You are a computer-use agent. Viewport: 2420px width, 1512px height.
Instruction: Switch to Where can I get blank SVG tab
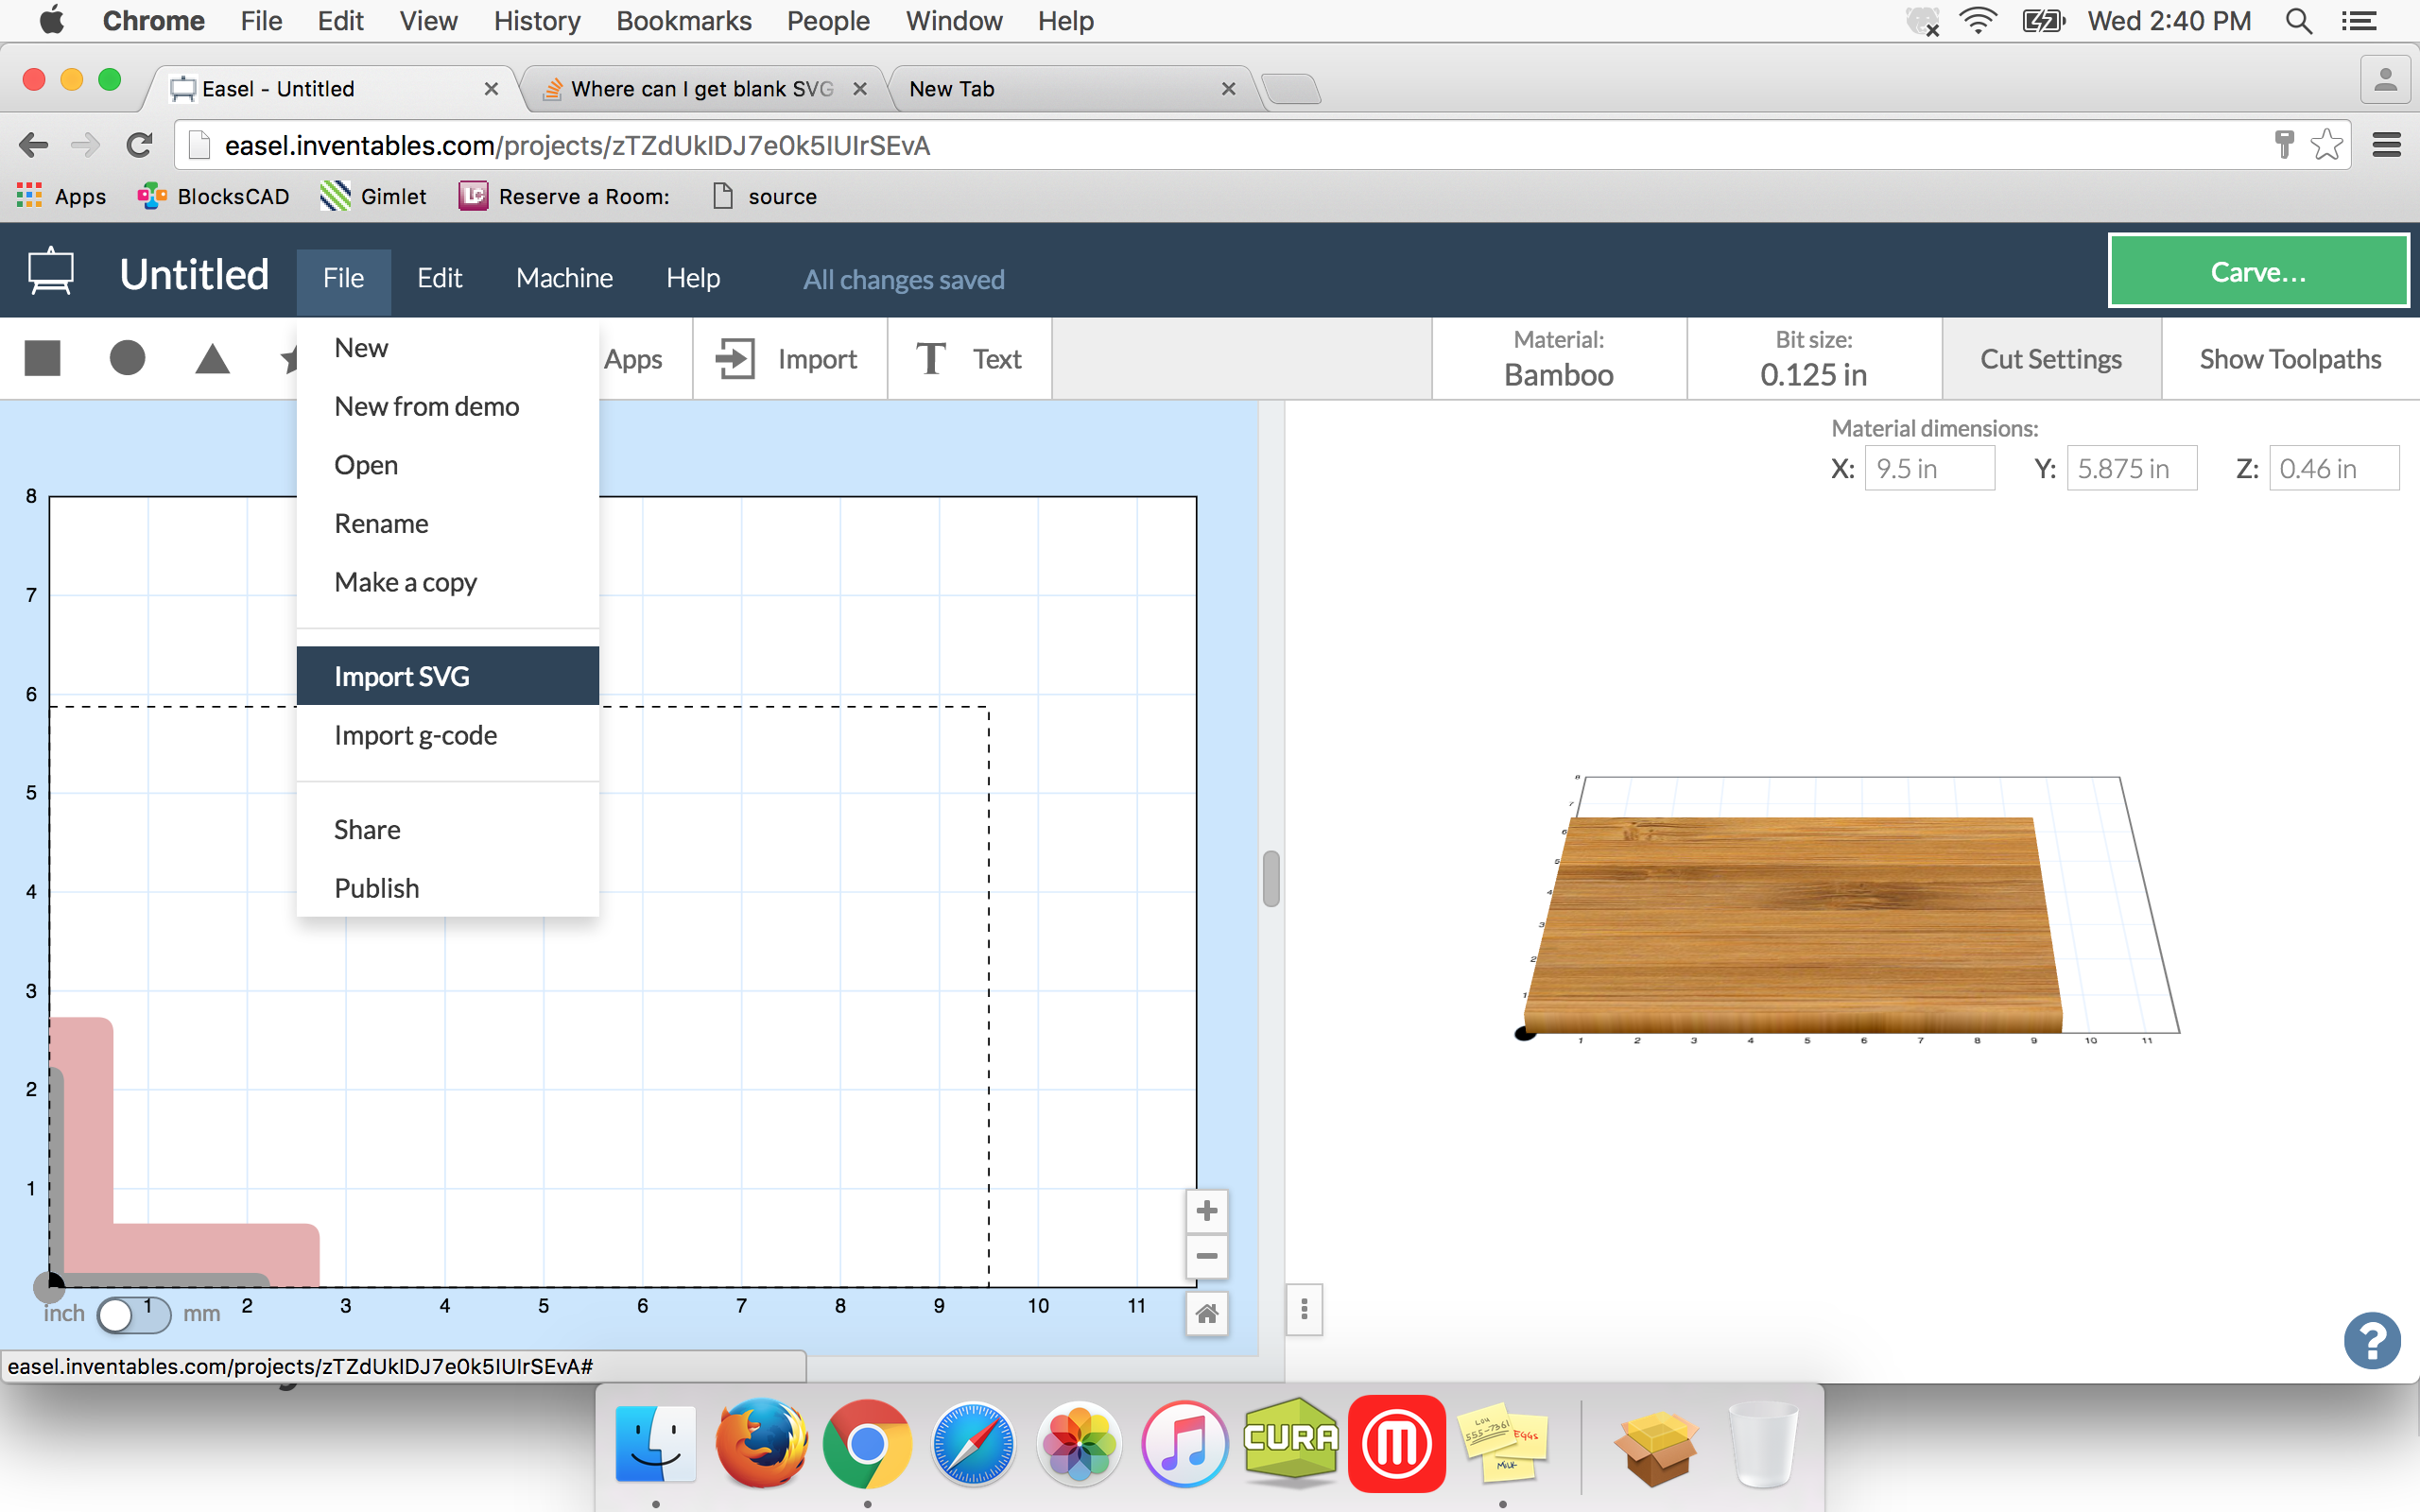702,89
